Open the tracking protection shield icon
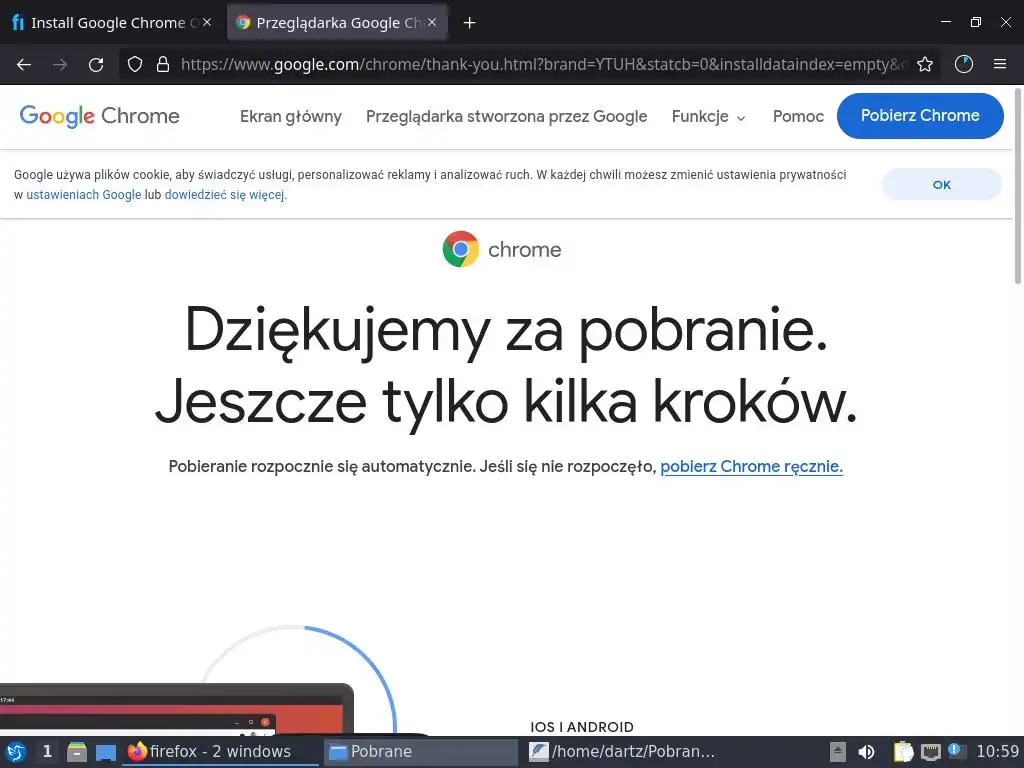This screenshot has width=1024, height=768. (x=135, y=64)
